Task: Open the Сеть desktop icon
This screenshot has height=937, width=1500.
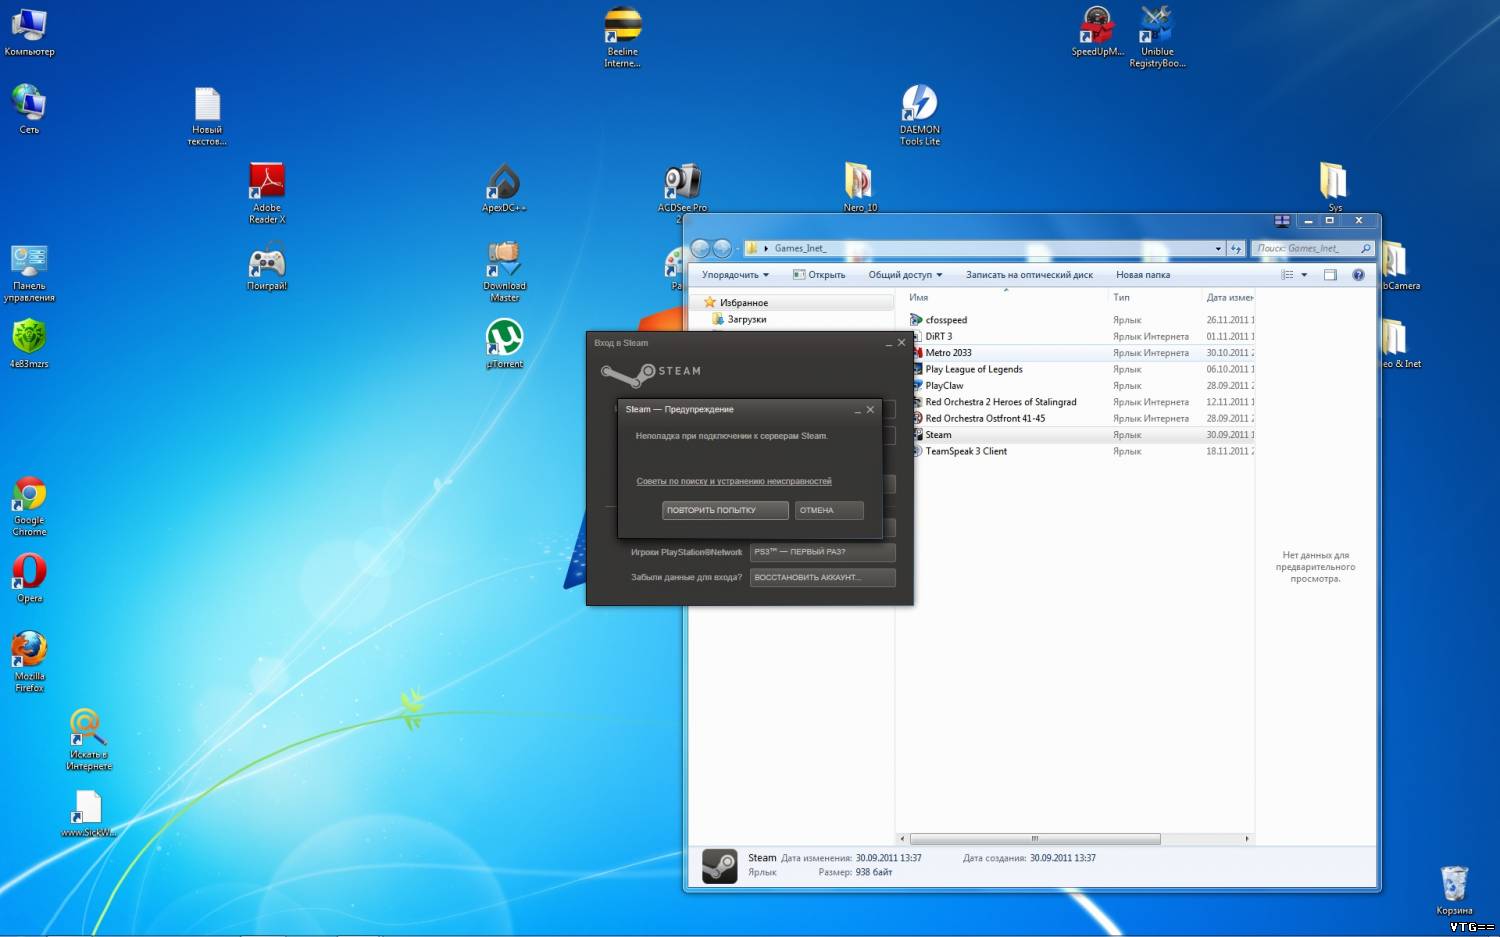Action: [x=29, y=108]
